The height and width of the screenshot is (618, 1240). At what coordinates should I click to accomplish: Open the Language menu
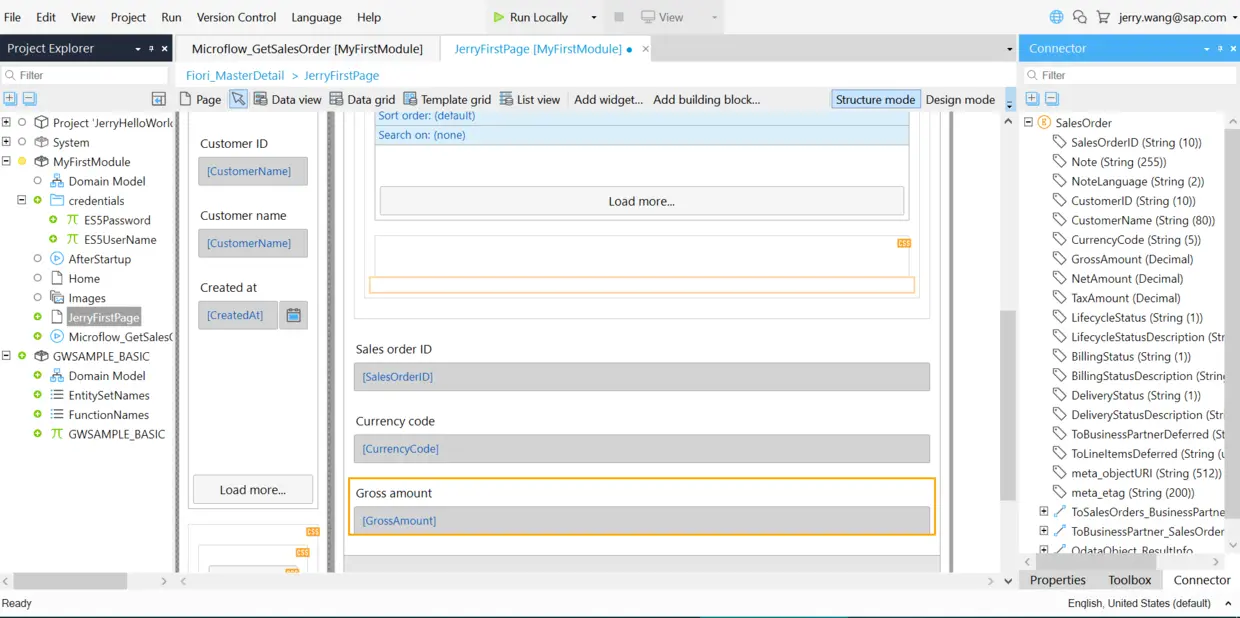click(x=316, y=17)
